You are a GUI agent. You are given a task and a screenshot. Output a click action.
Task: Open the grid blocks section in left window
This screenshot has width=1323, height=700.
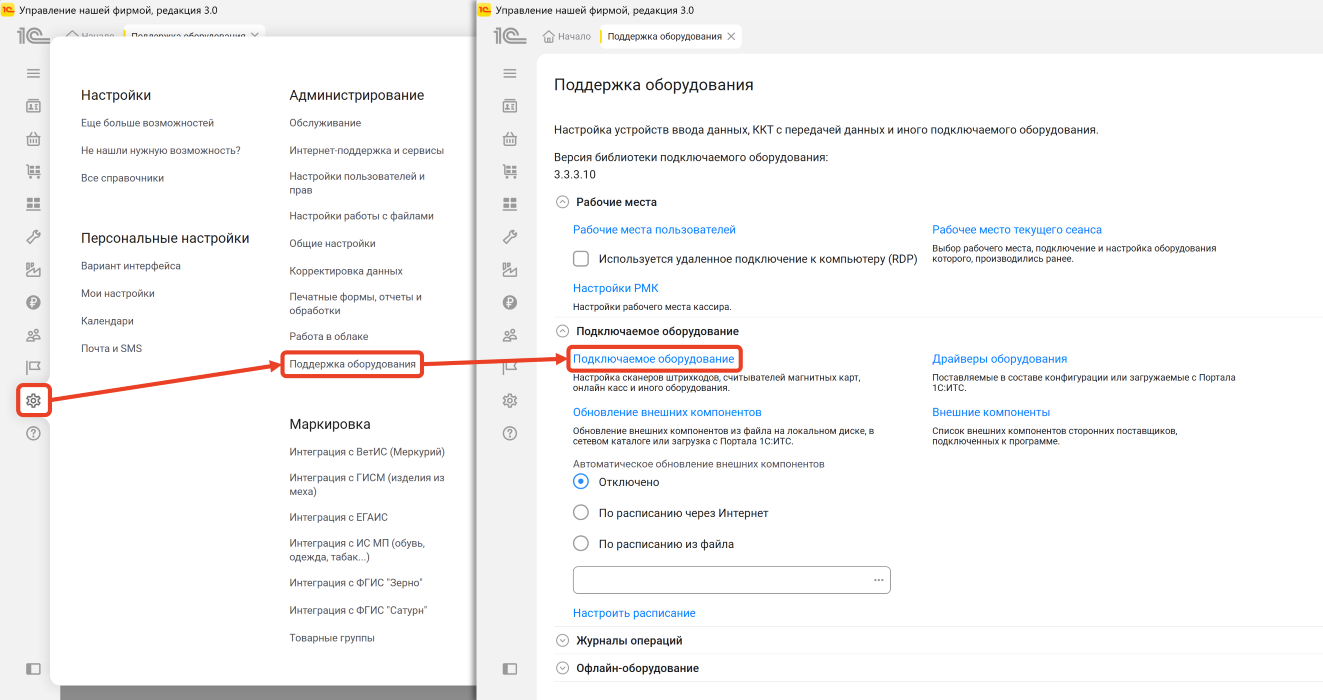[x=33, y=204]
